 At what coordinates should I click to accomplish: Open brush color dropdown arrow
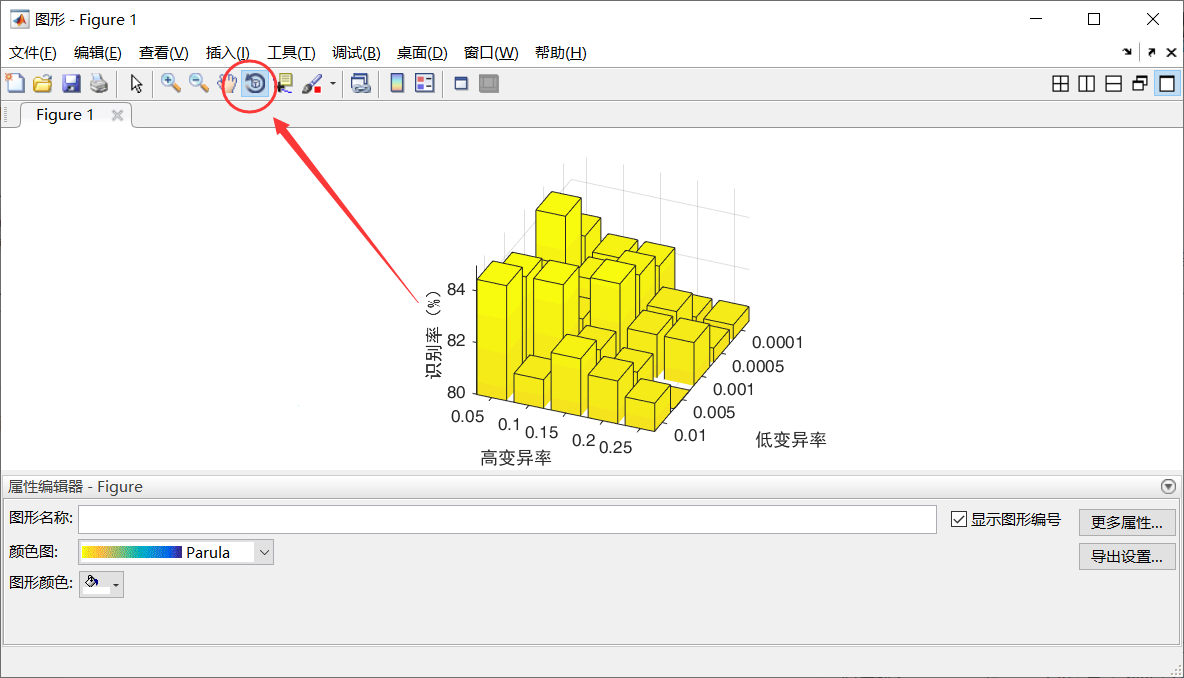[333, 84]
